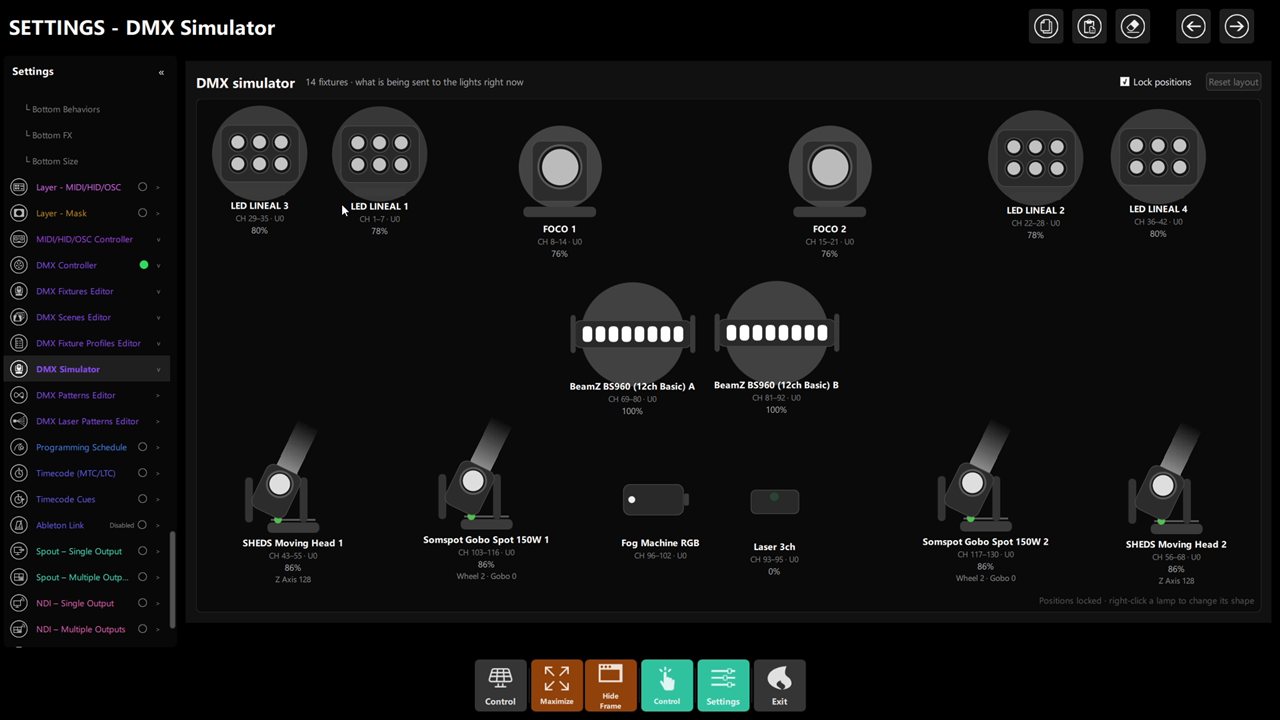The width and height of the screenshot is (1280, 720).
Task: Click the Ableton Link sidebar icon
Action: point(18,525)
